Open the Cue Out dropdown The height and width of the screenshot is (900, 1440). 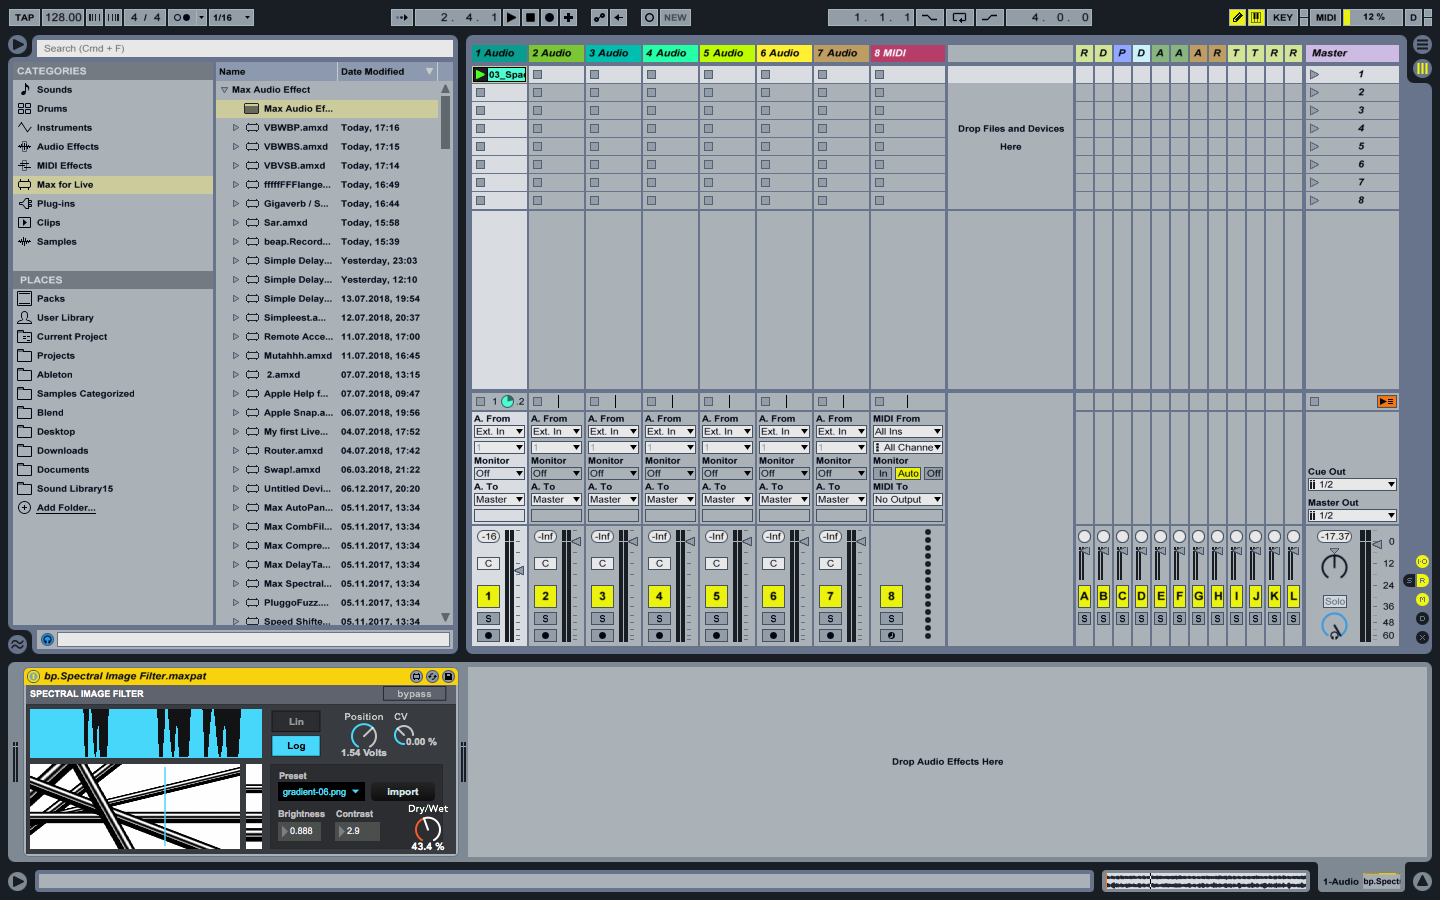tap(1351, 484)
